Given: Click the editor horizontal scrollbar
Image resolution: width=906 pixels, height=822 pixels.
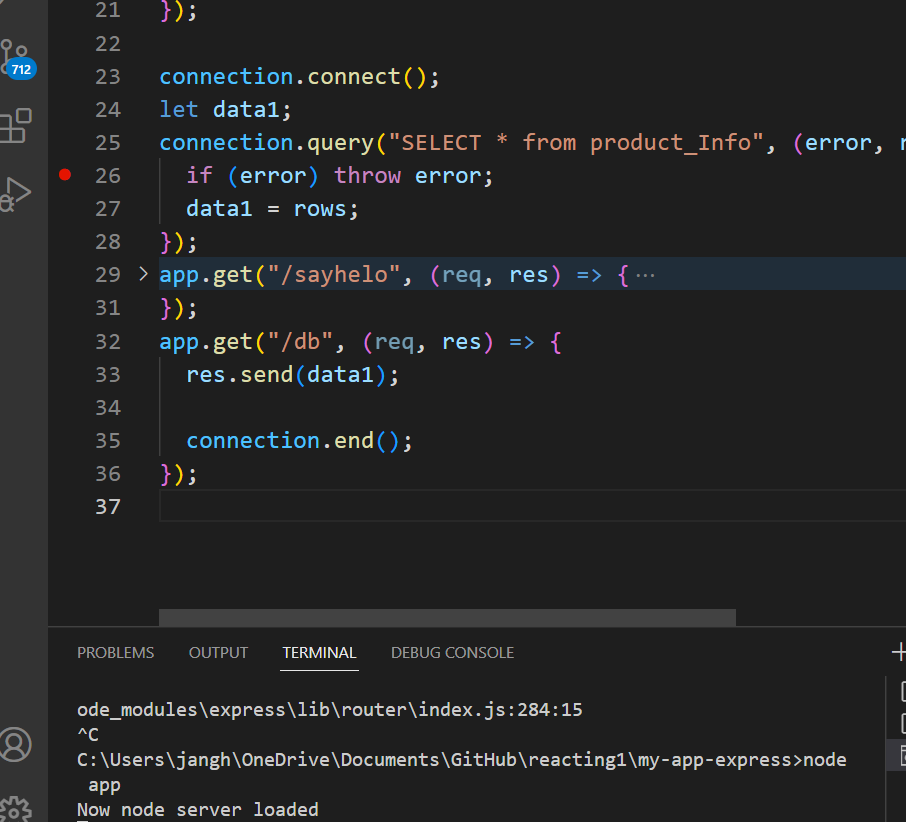Looking at the screenshot, I should (447, 618).
